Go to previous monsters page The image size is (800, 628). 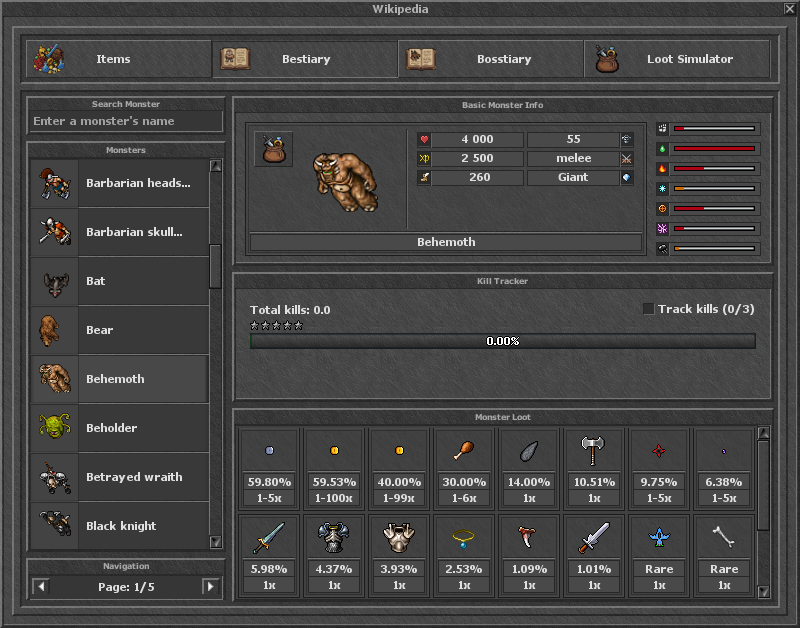pyautogui.click(x=41, y=587)
